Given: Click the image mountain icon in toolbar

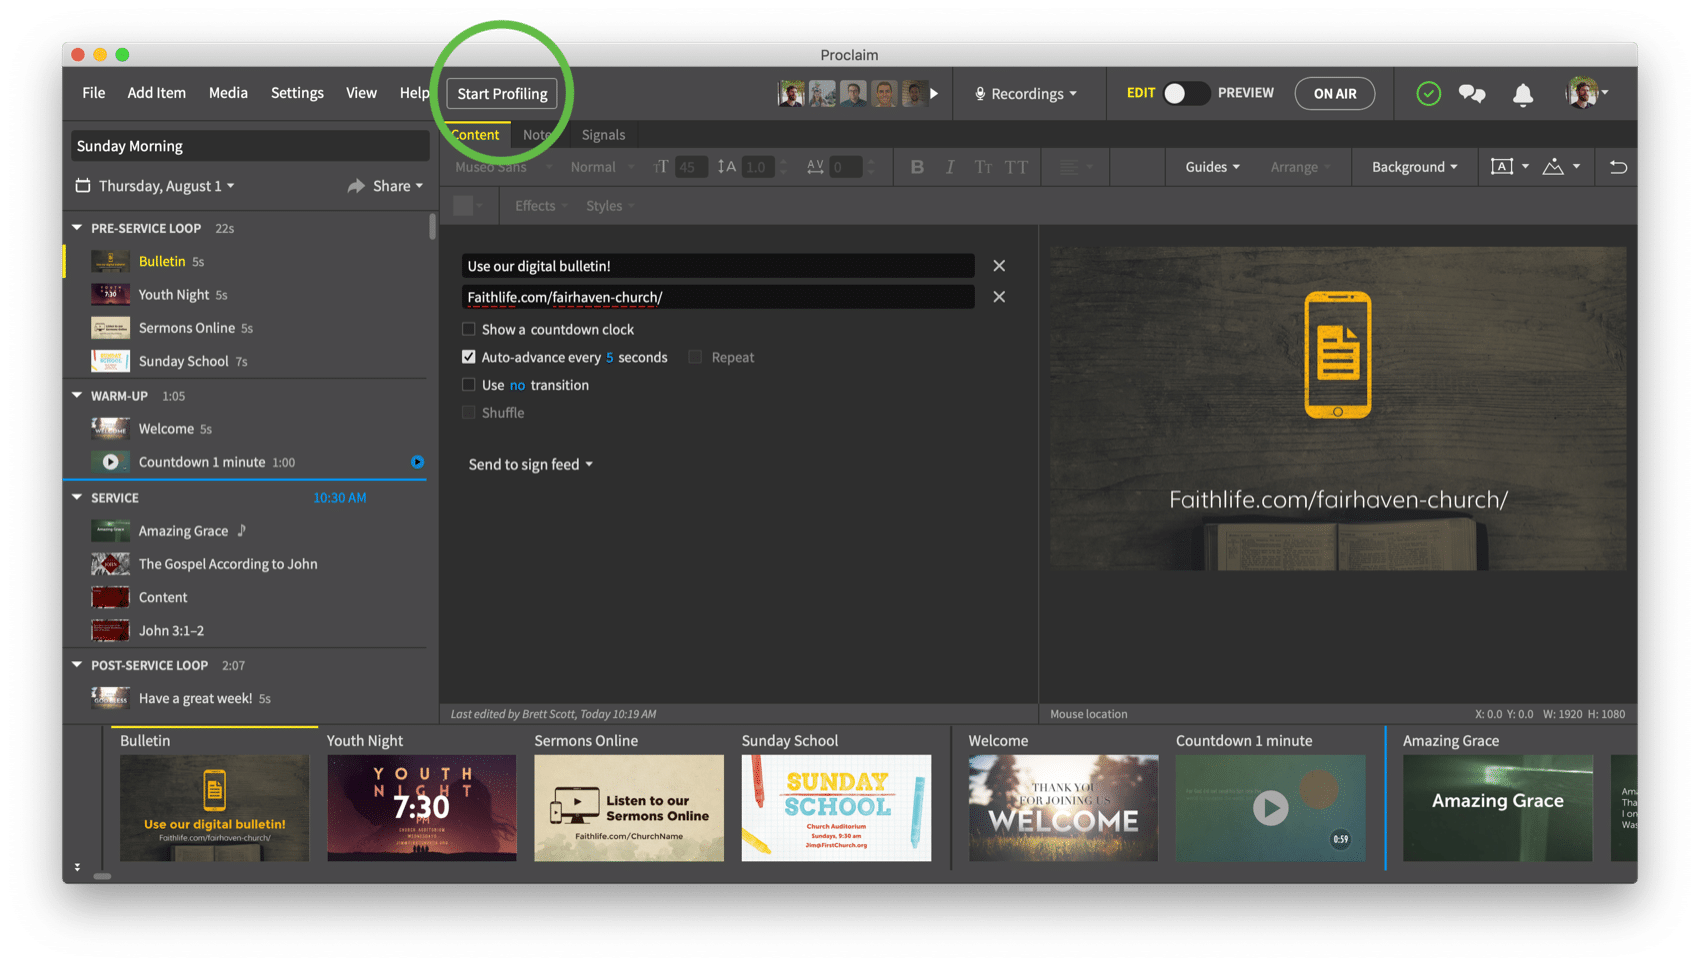Looking at the screenshot, I should (1553, 167).
